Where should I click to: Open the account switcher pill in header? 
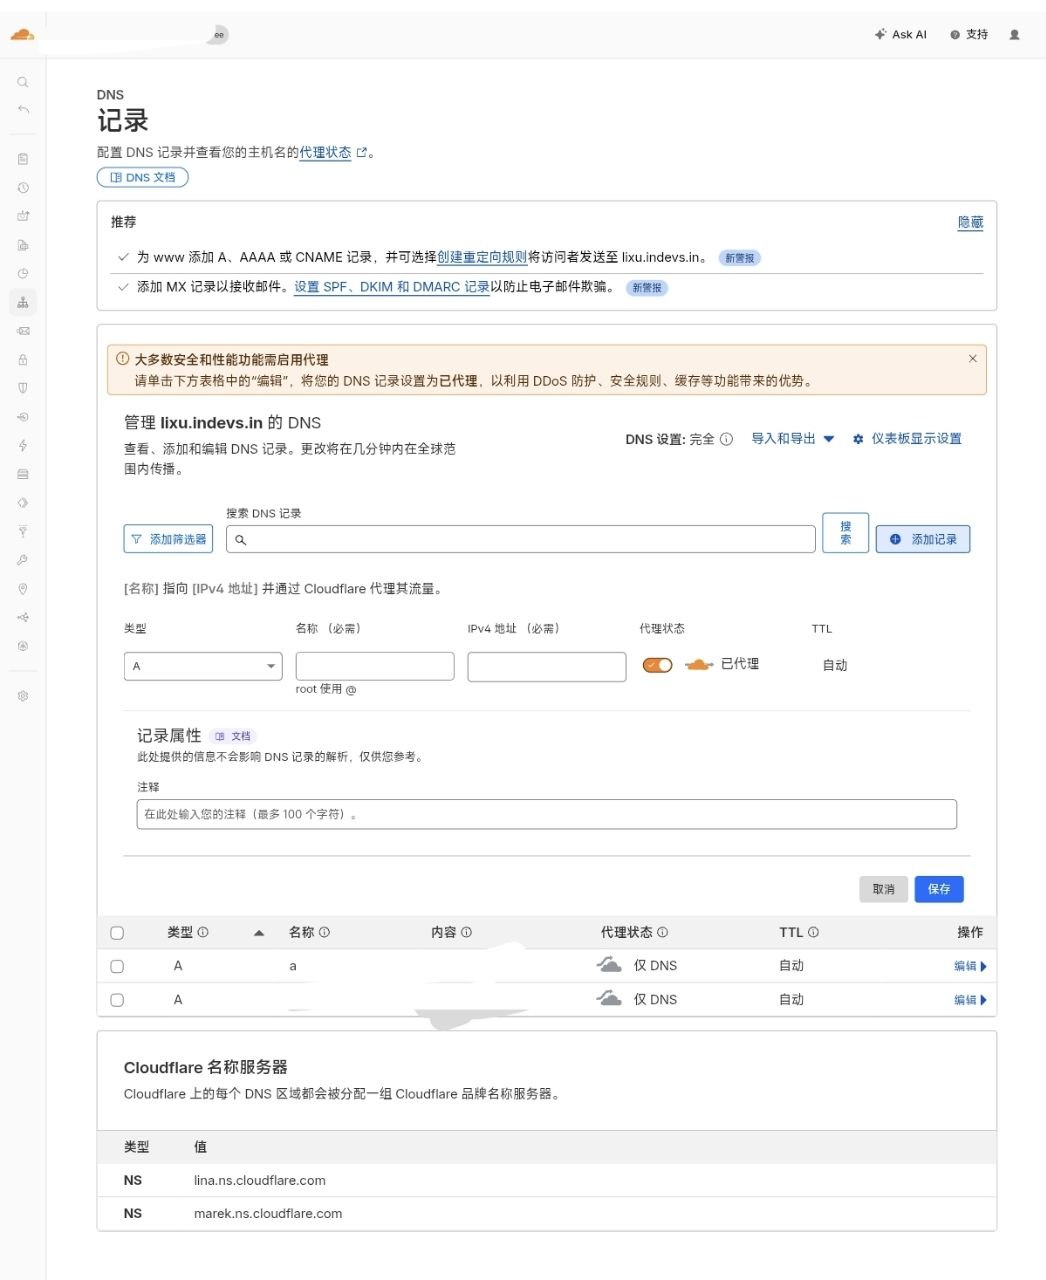click(219, 35)
